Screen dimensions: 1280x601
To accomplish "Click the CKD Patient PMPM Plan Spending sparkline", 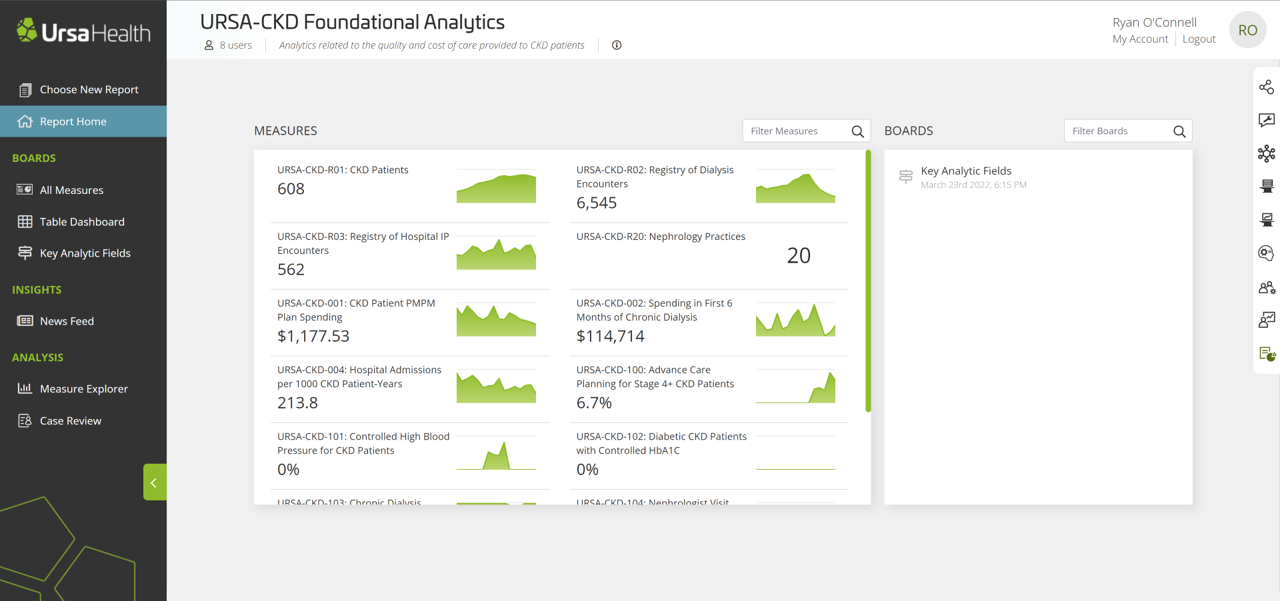I will coord(496,321).
